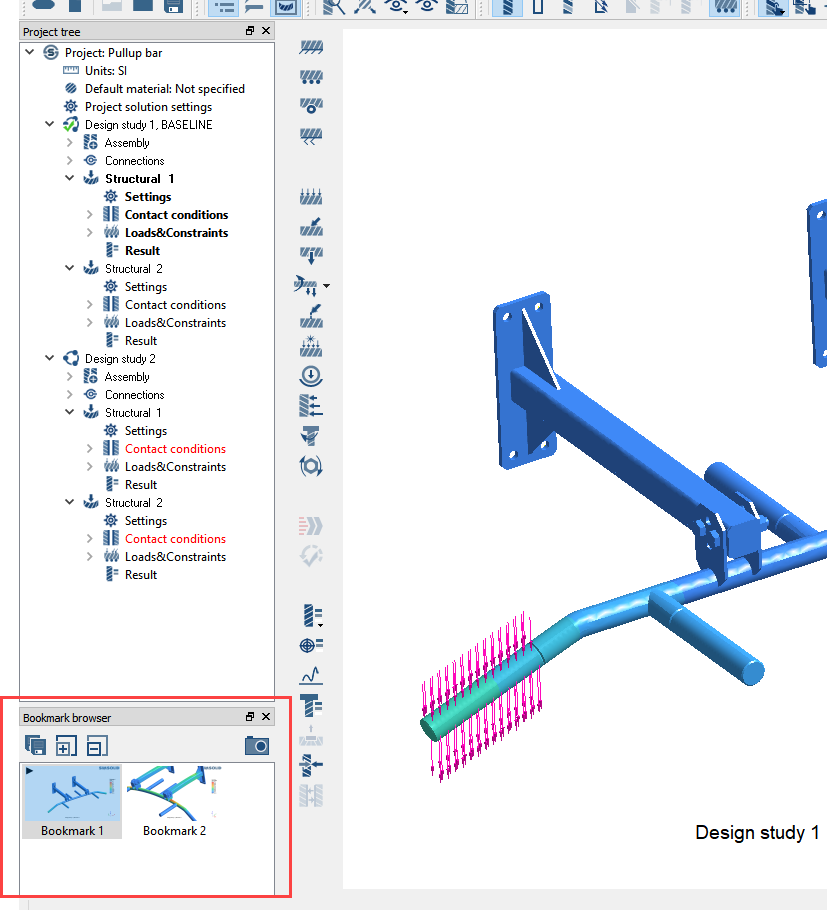Click the faded upward arrow over part icon
This screenshot has height=910, width=827.
[x=311, y=735]
